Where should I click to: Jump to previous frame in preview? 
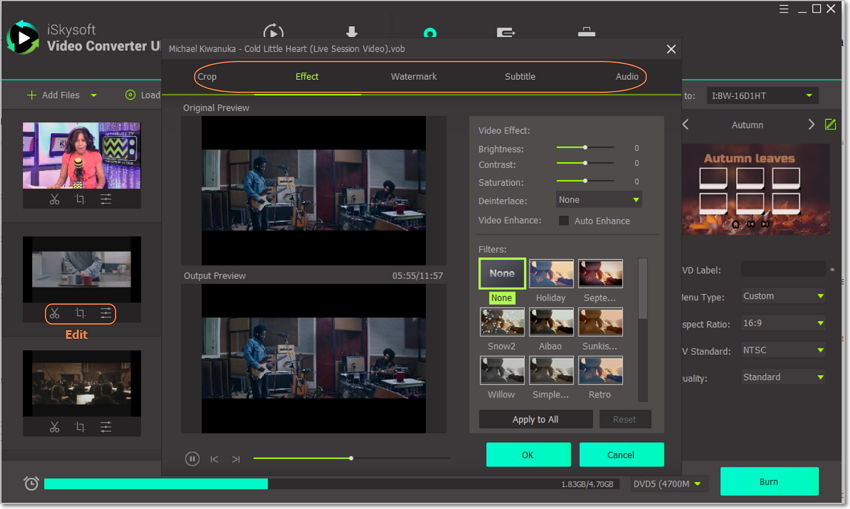(215, 459)
